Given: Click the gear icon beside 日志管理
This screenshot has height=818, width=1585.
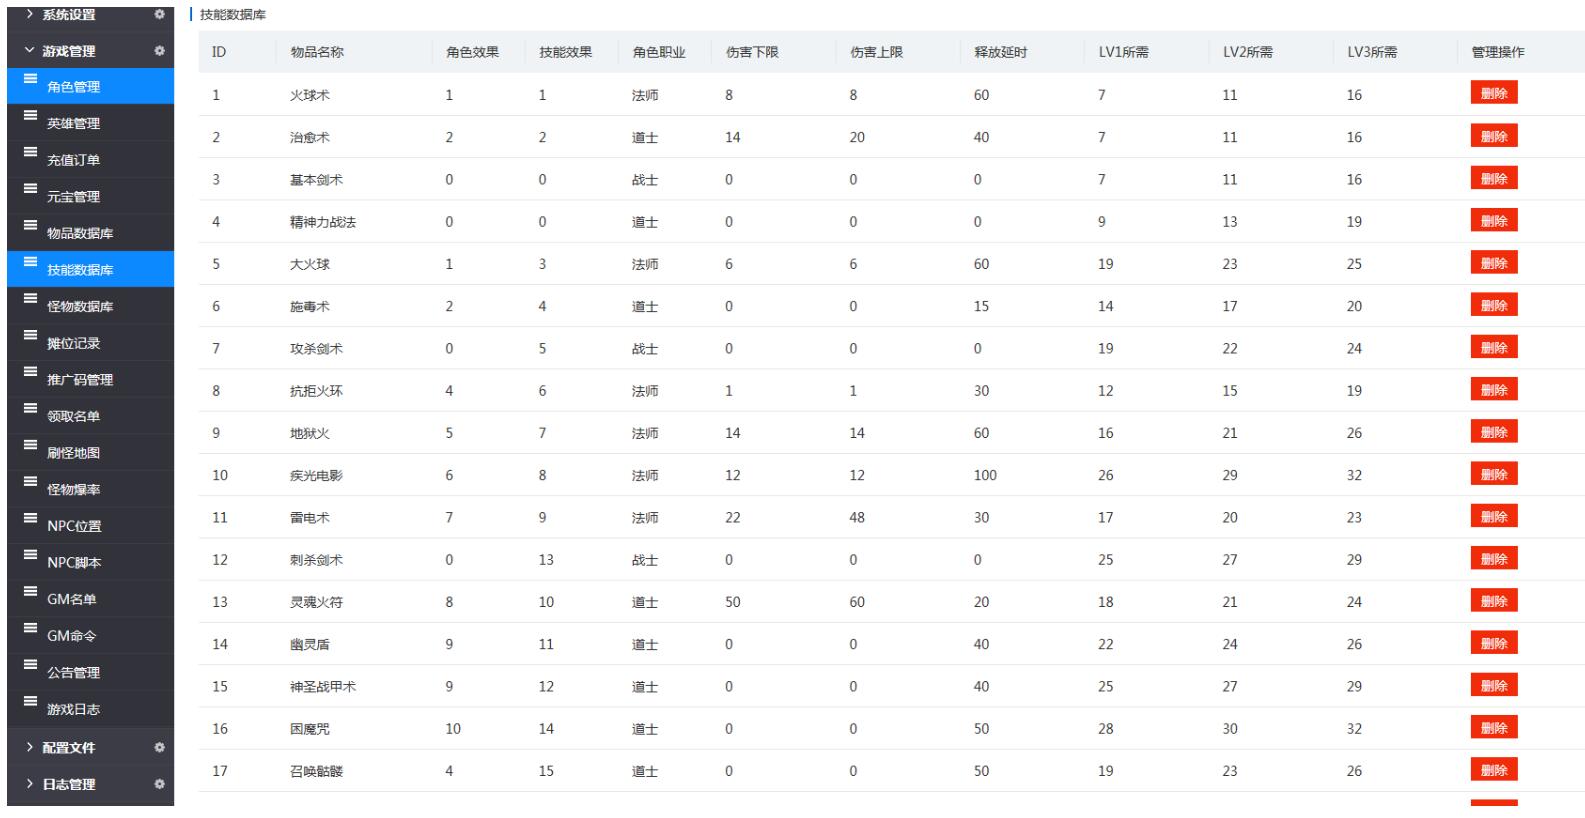Looking at the screenshot, I should [159, 784].
